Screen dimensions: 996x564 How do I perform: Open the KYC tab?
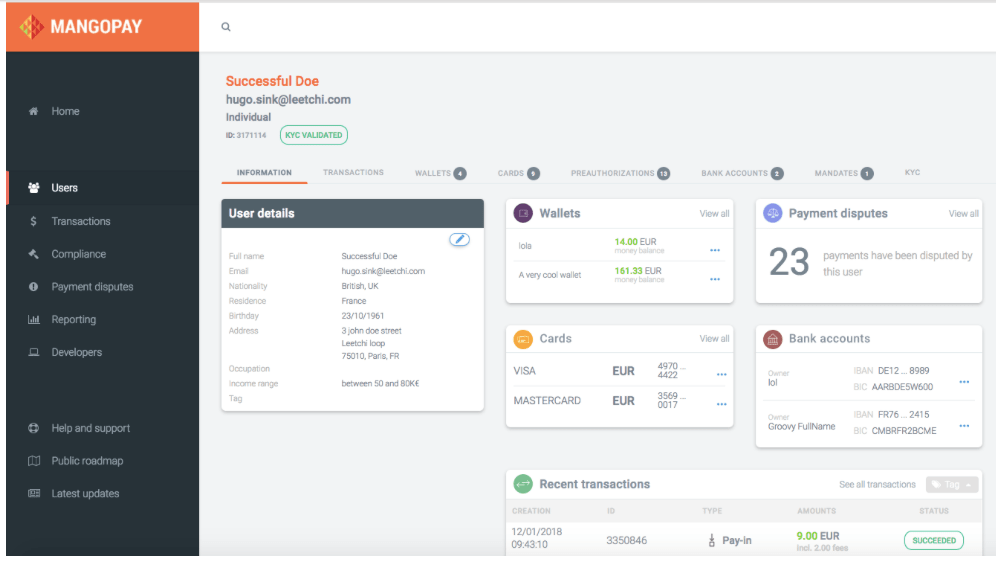pyautogui.click(x=912, y=173)
